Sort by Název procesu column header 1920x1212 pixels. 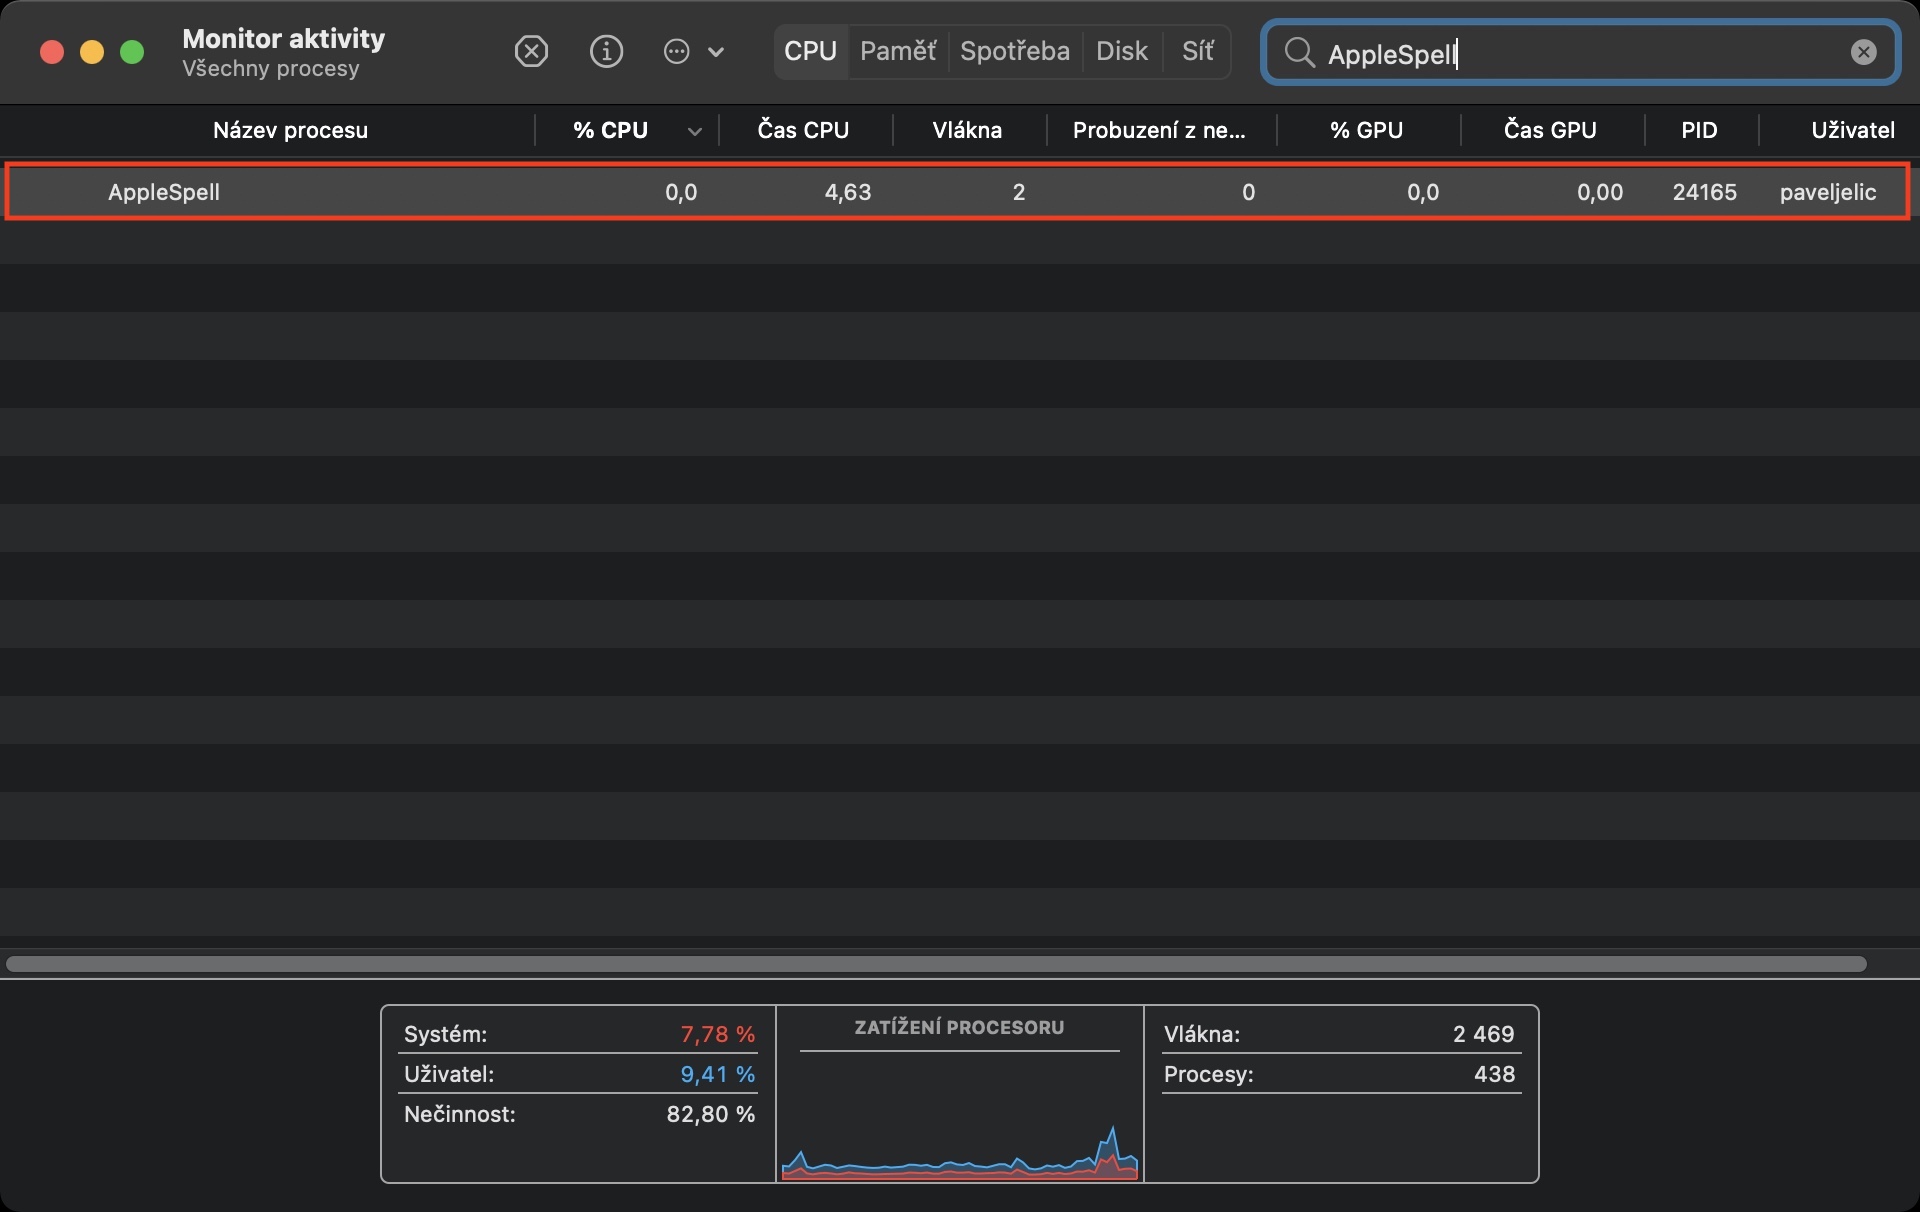(290, 130)
